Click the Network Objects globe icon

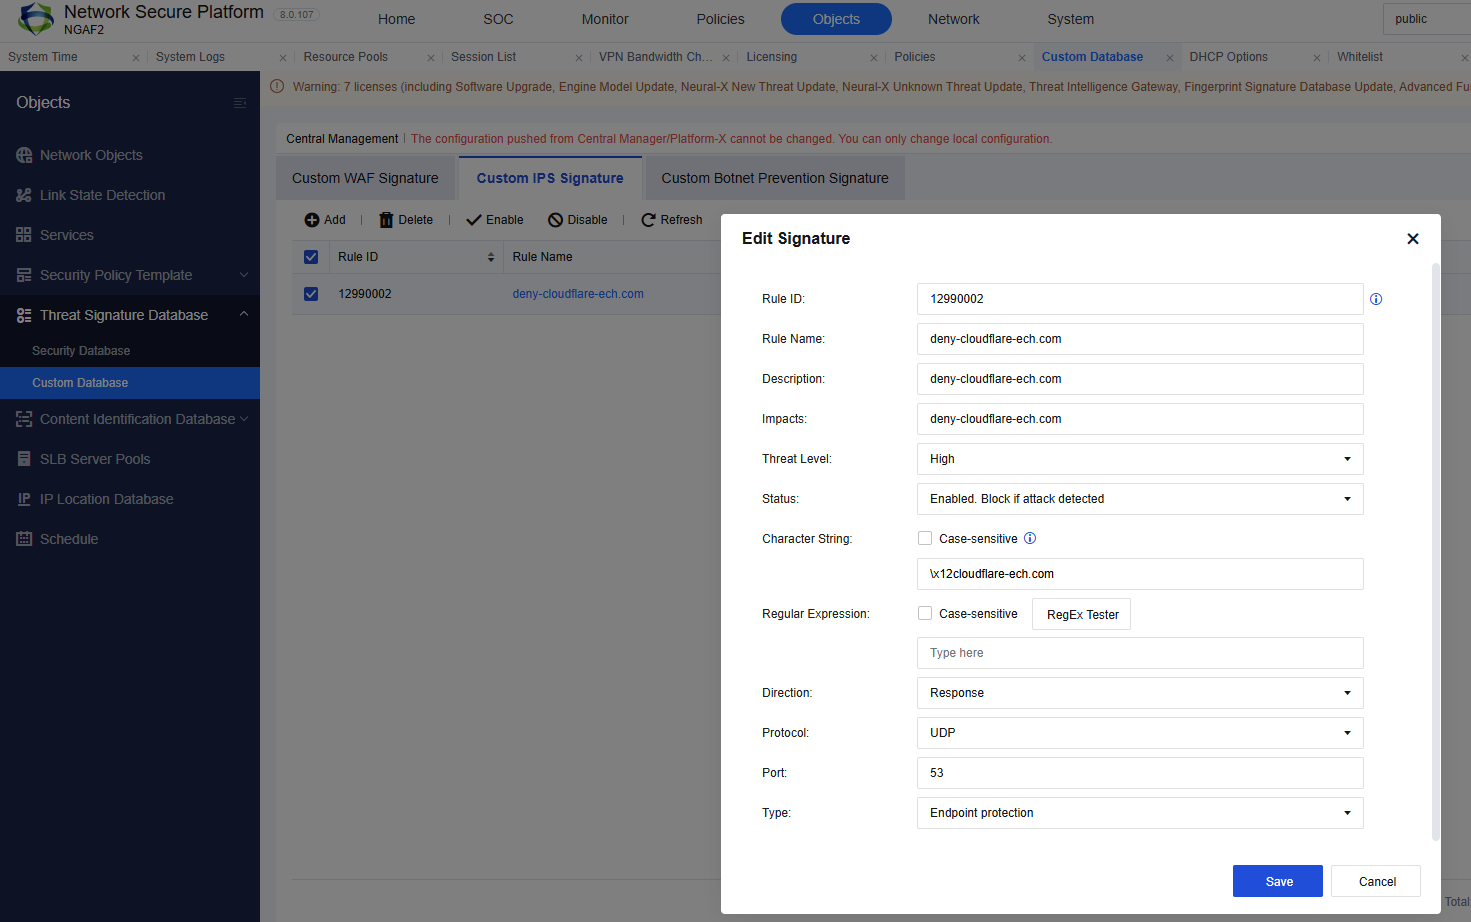pos(24,155)
